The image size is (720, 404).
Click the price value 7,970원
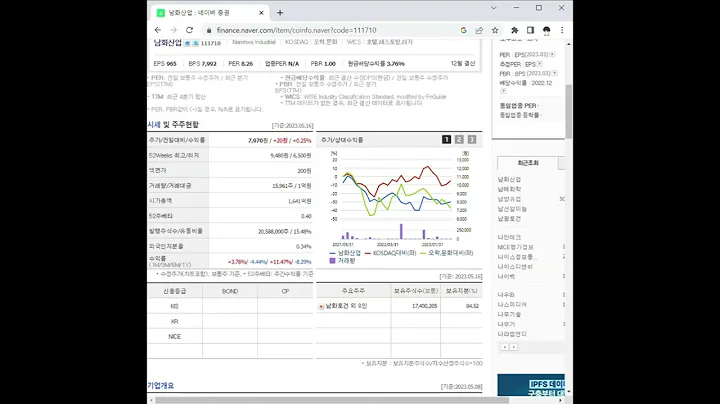click(259, 140)
